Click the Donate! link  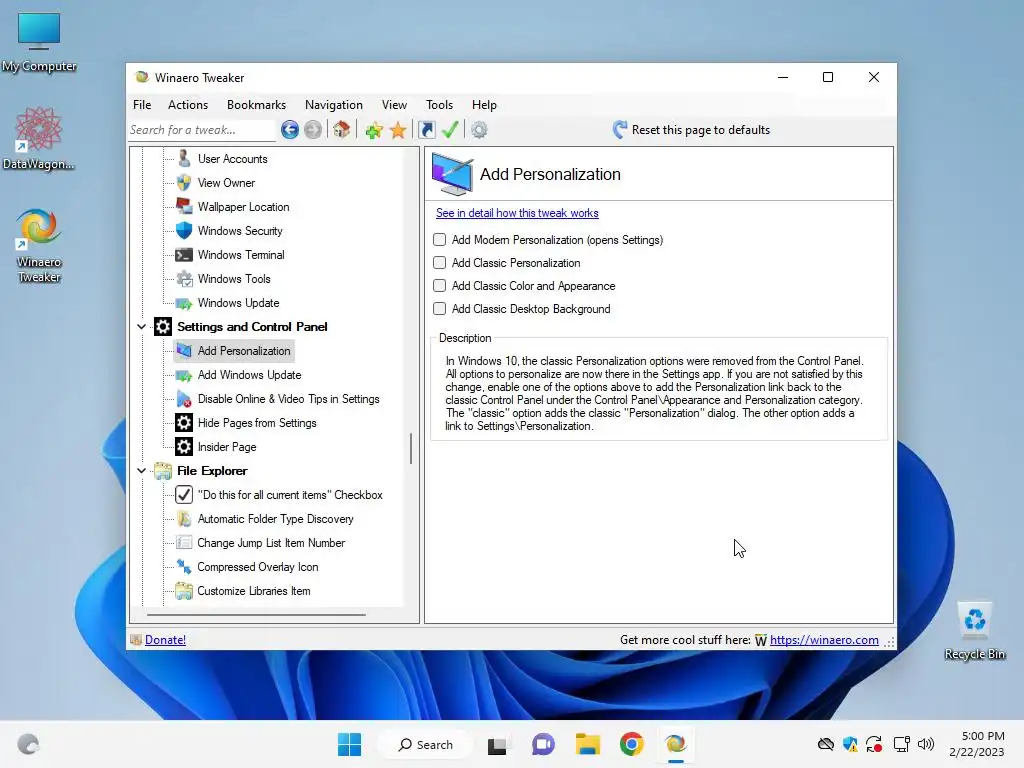pyautogui.click(x=165, y=640)
